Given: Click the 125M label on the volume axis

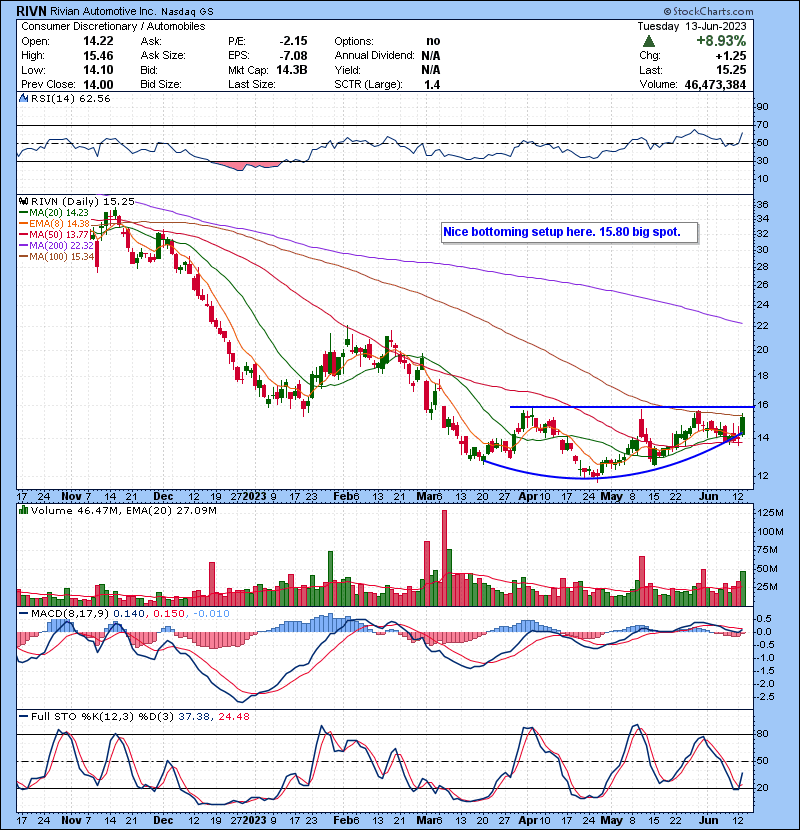Looking at the screenshot, I should point(770,512).
